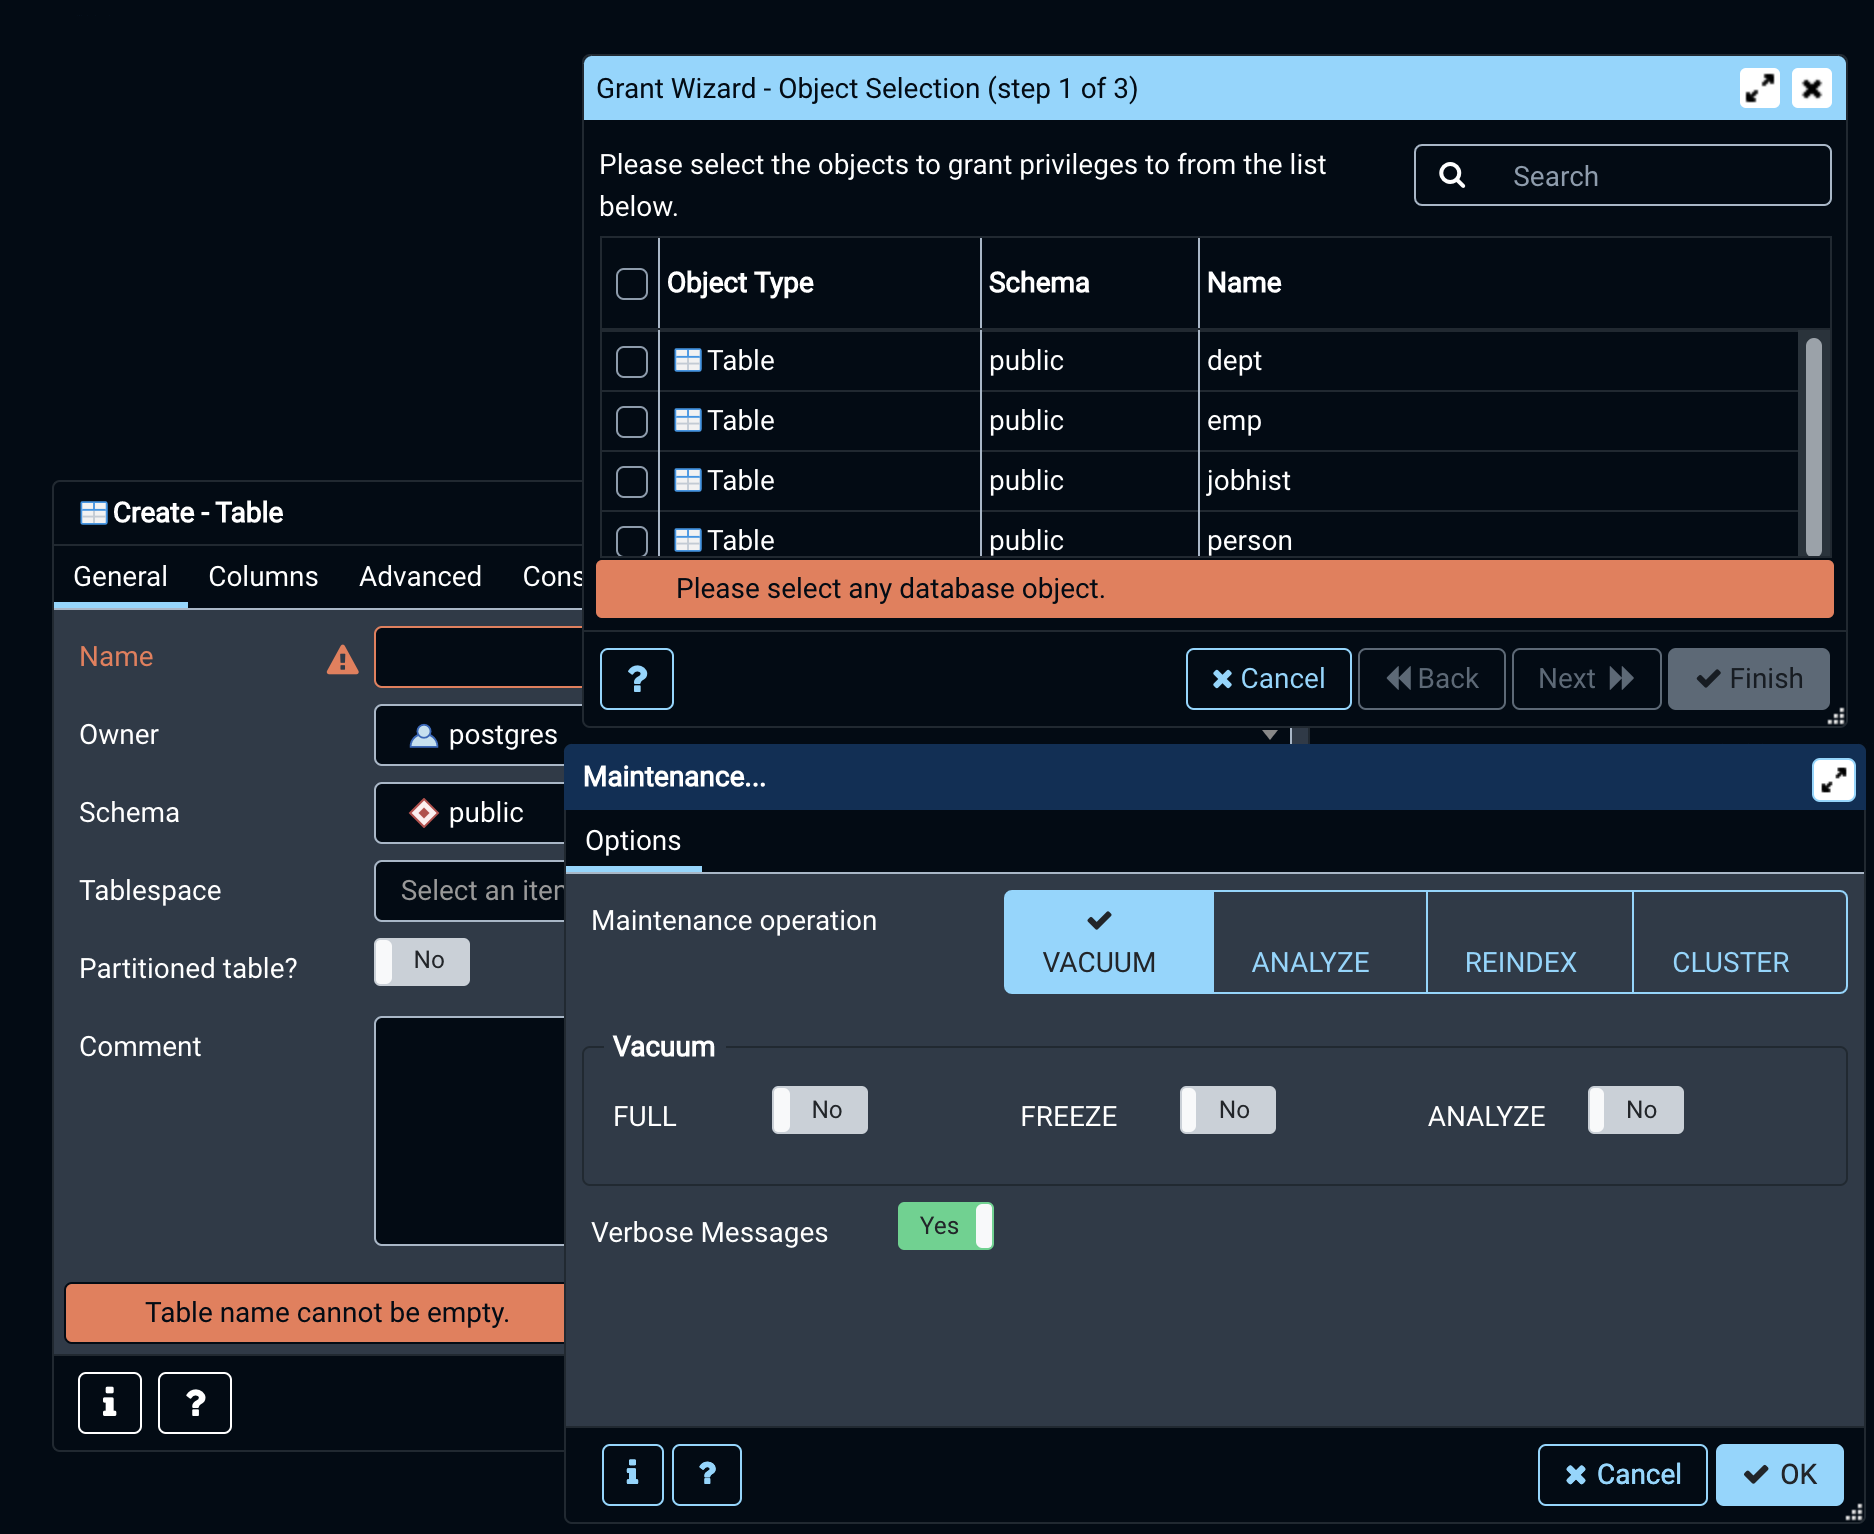1874x1534 pixels.
Task: Click the search magnifier icon
Action: coord(1452,176)
